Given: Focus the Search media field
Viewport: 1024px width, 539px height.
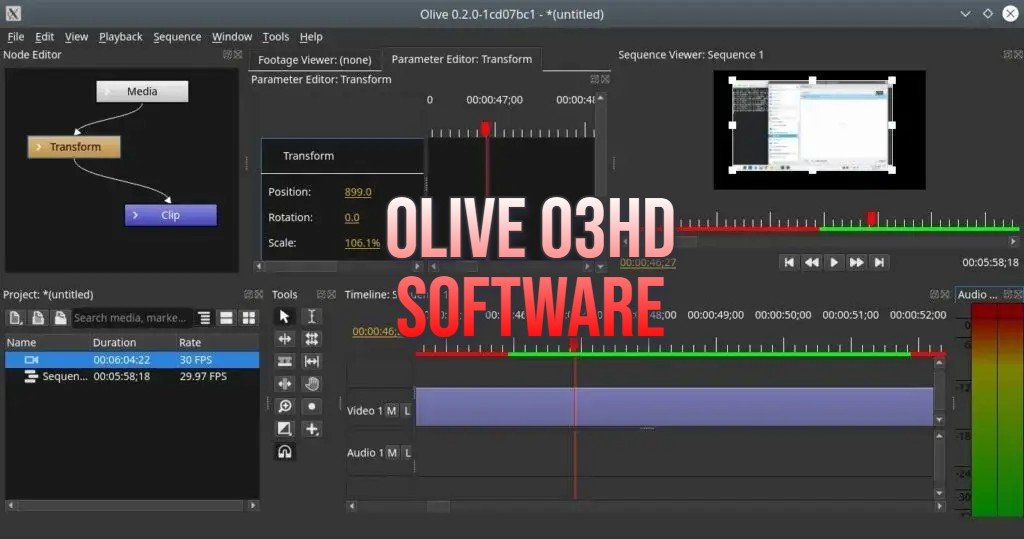Looking at the screenshot, I should [x=132, y=318].
